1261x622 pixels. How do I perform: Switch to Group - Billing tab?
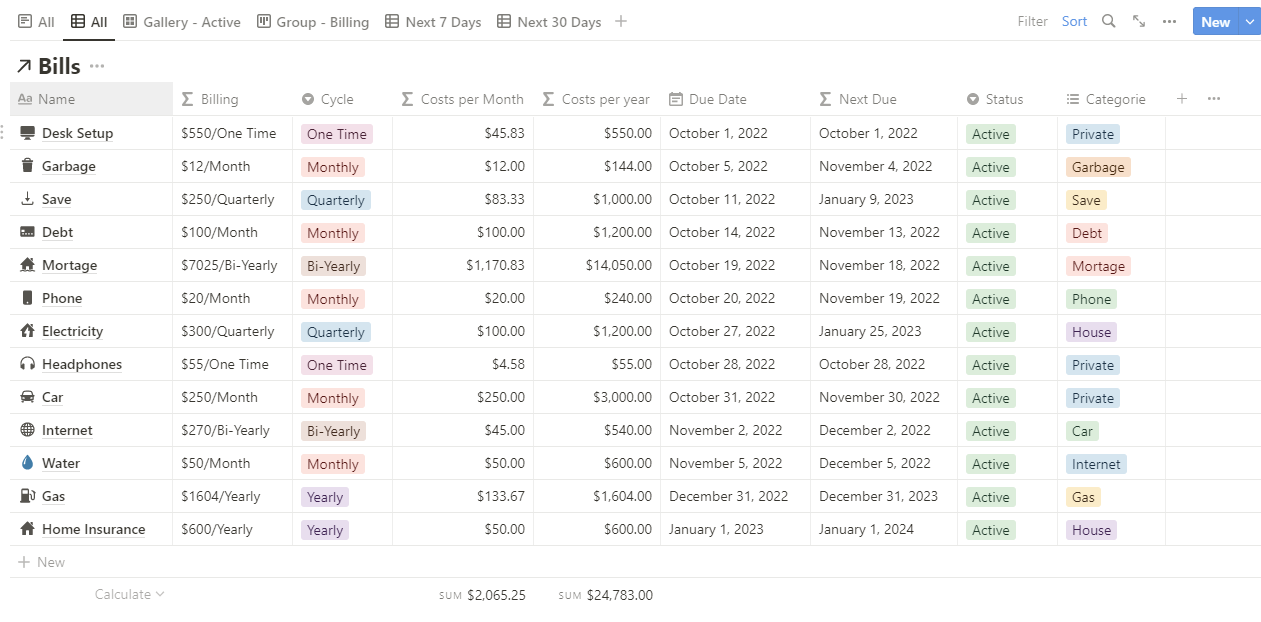[313, 22]
